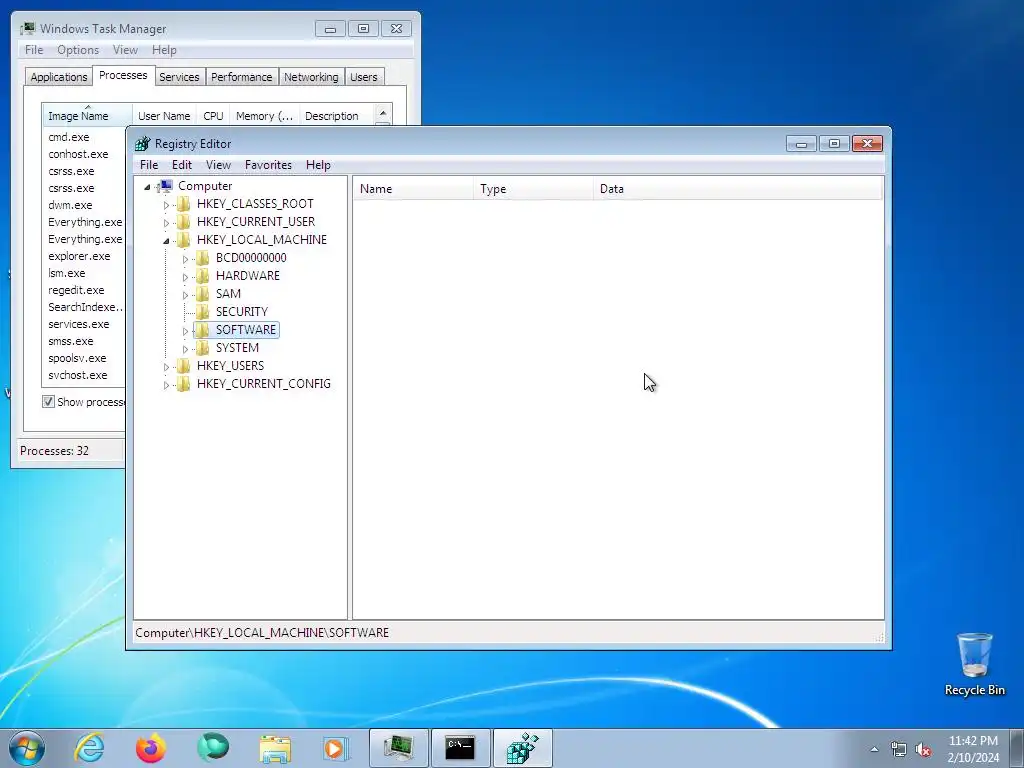Switch to Task Manager Networking tab
This screenshot has width=1024, height=768.
(x=311, y=77)
